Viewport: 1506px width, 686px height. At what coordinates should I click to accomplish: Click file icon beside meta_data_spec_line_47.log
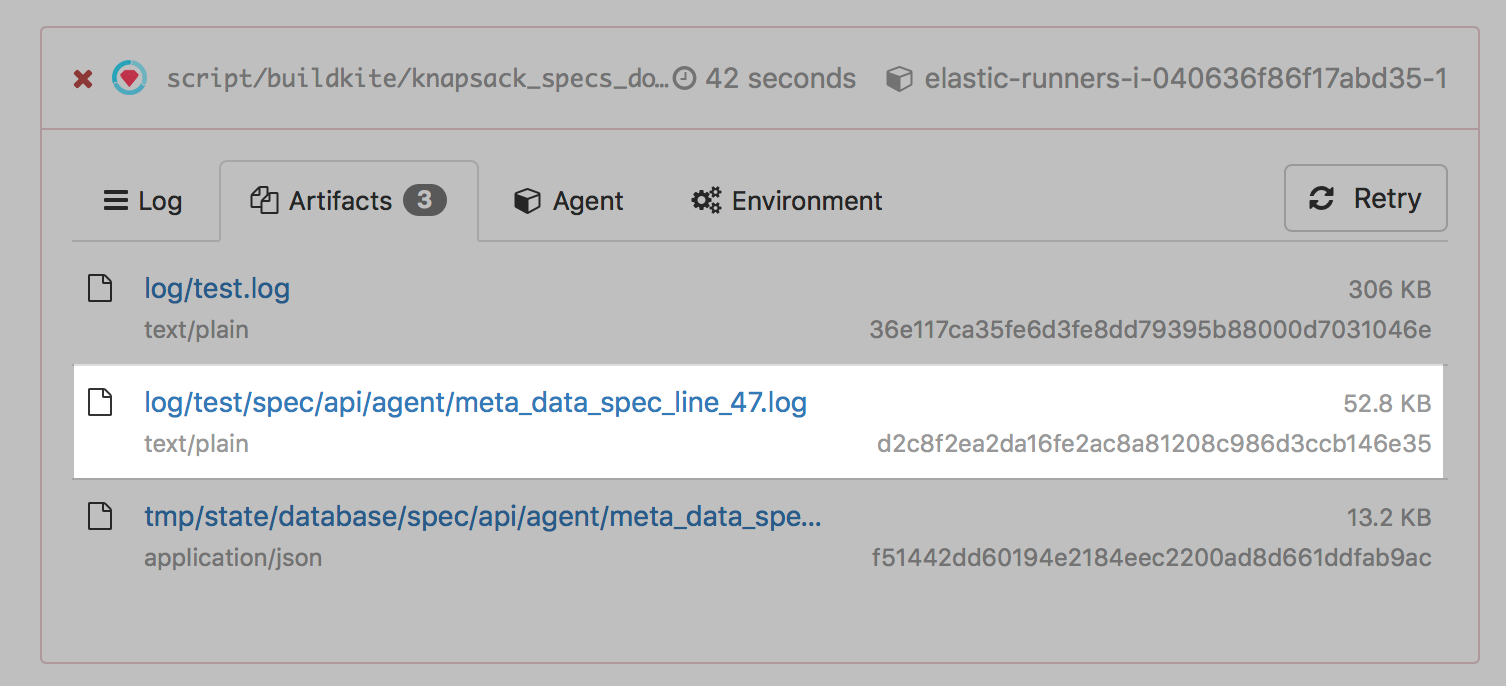tap(100, 403)
